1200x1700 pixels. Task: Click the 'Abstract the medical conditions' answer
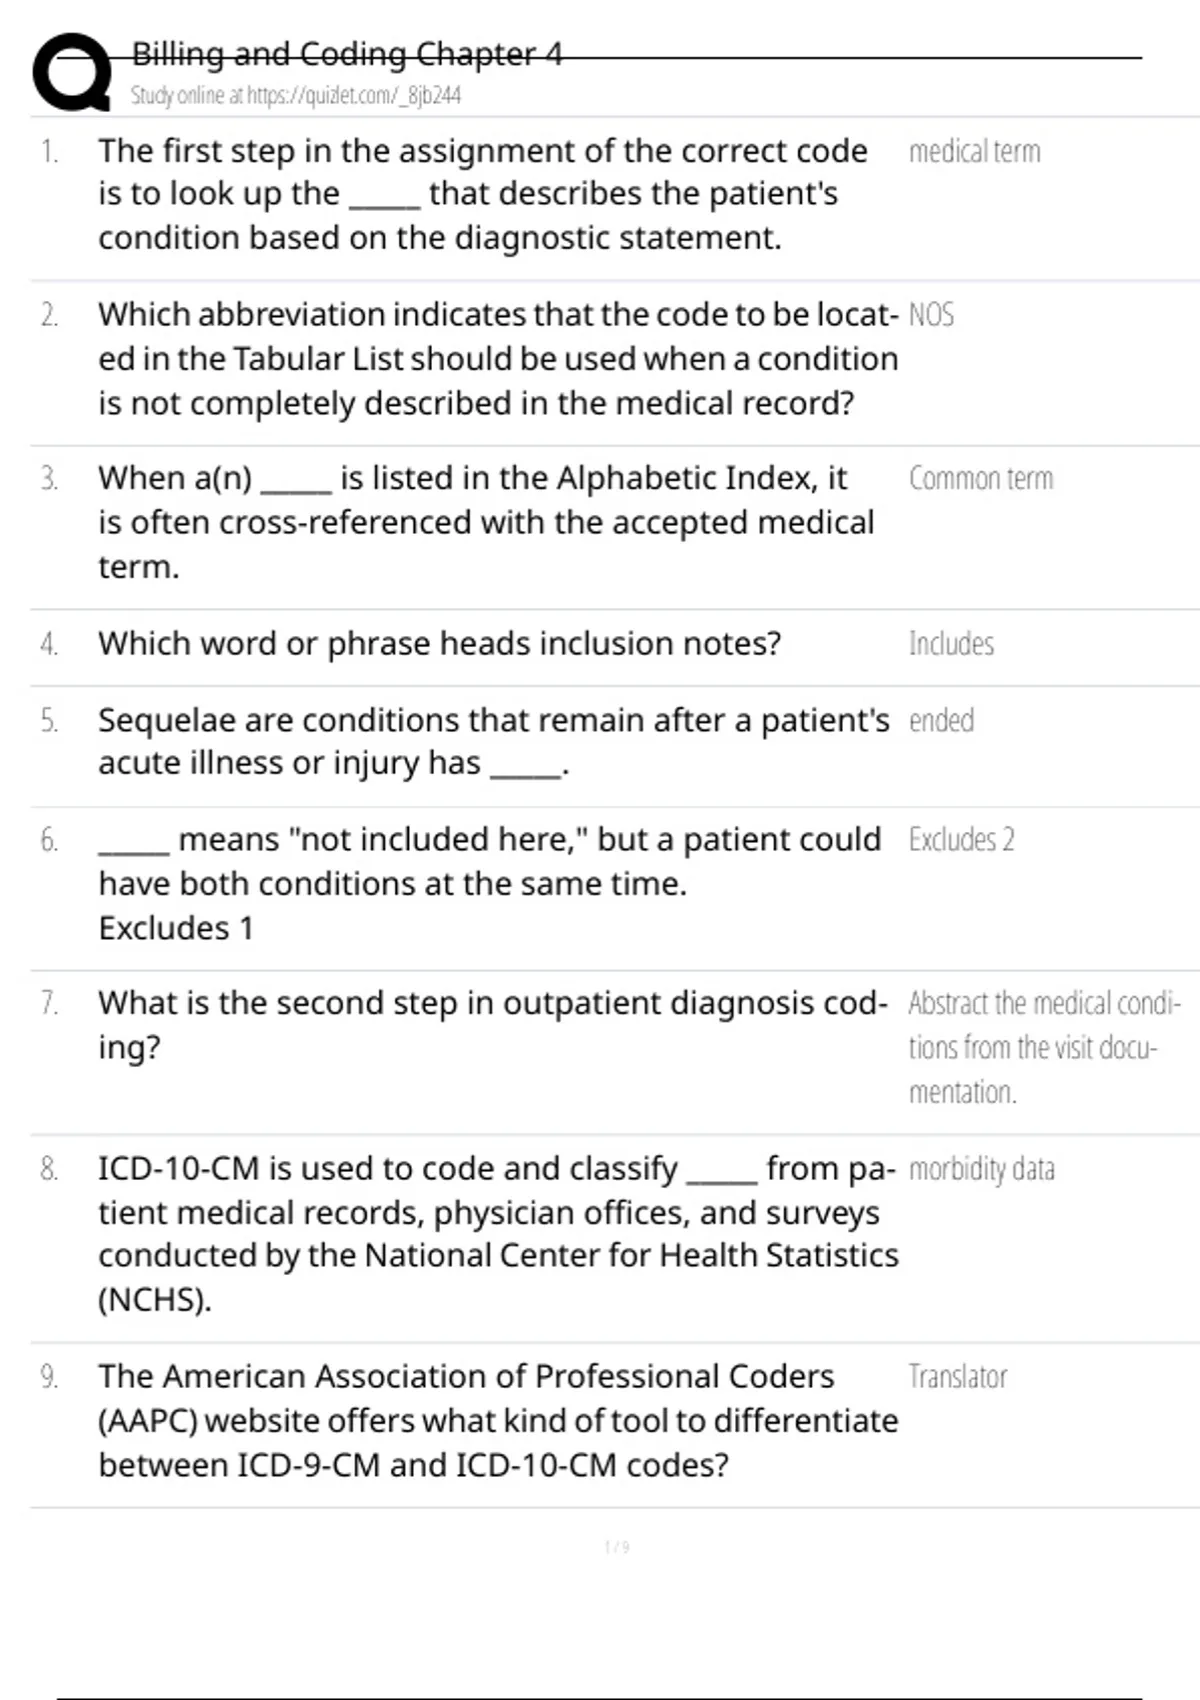1043,1047
